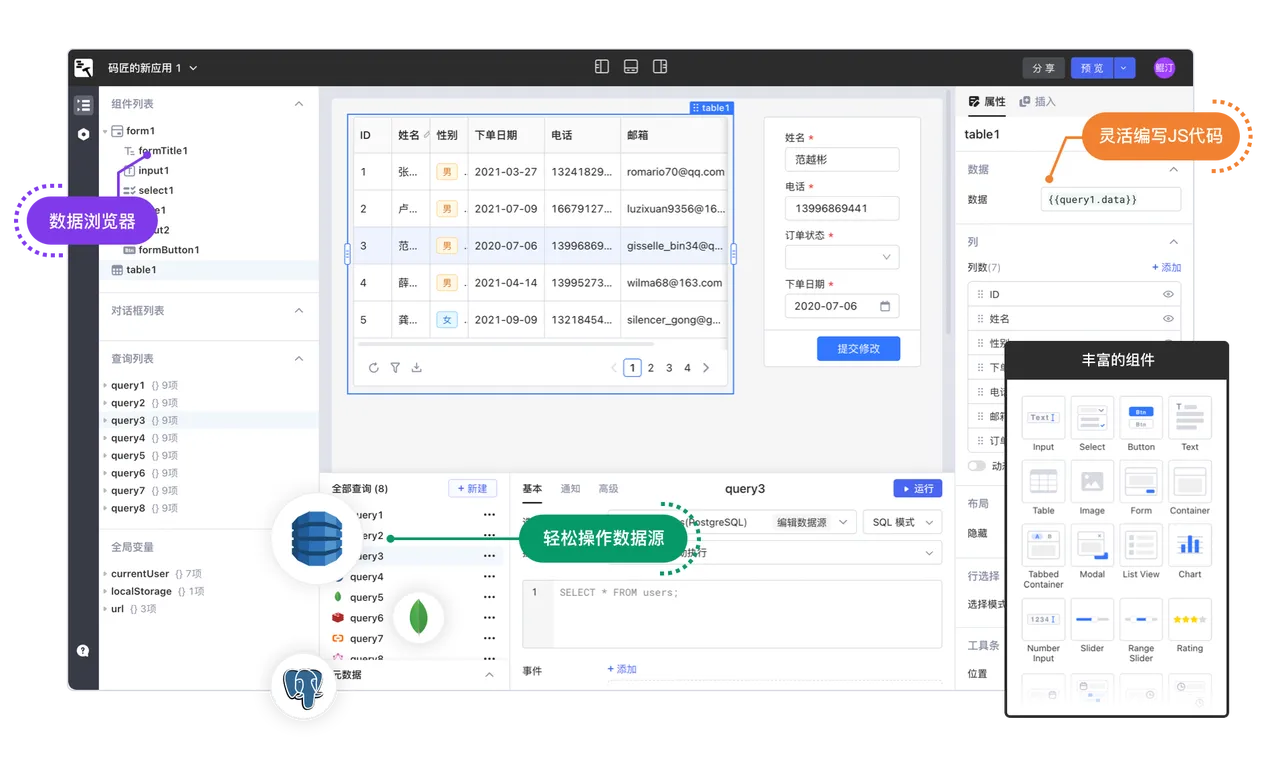Click the download icon under the table
The height and width of the screenshot is (758, 1280).
click(x=417, y=368)
